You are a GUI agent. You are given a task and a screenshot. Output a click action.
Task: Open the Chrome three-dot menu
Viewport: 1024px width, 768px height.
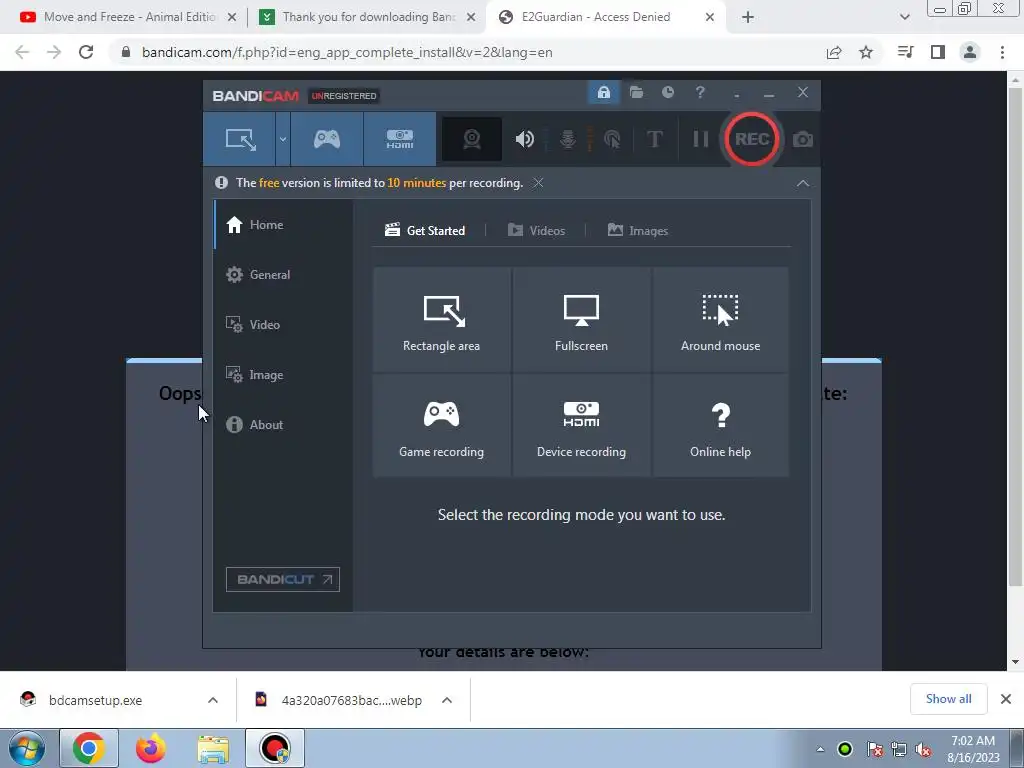click(x=1002, y=52)
